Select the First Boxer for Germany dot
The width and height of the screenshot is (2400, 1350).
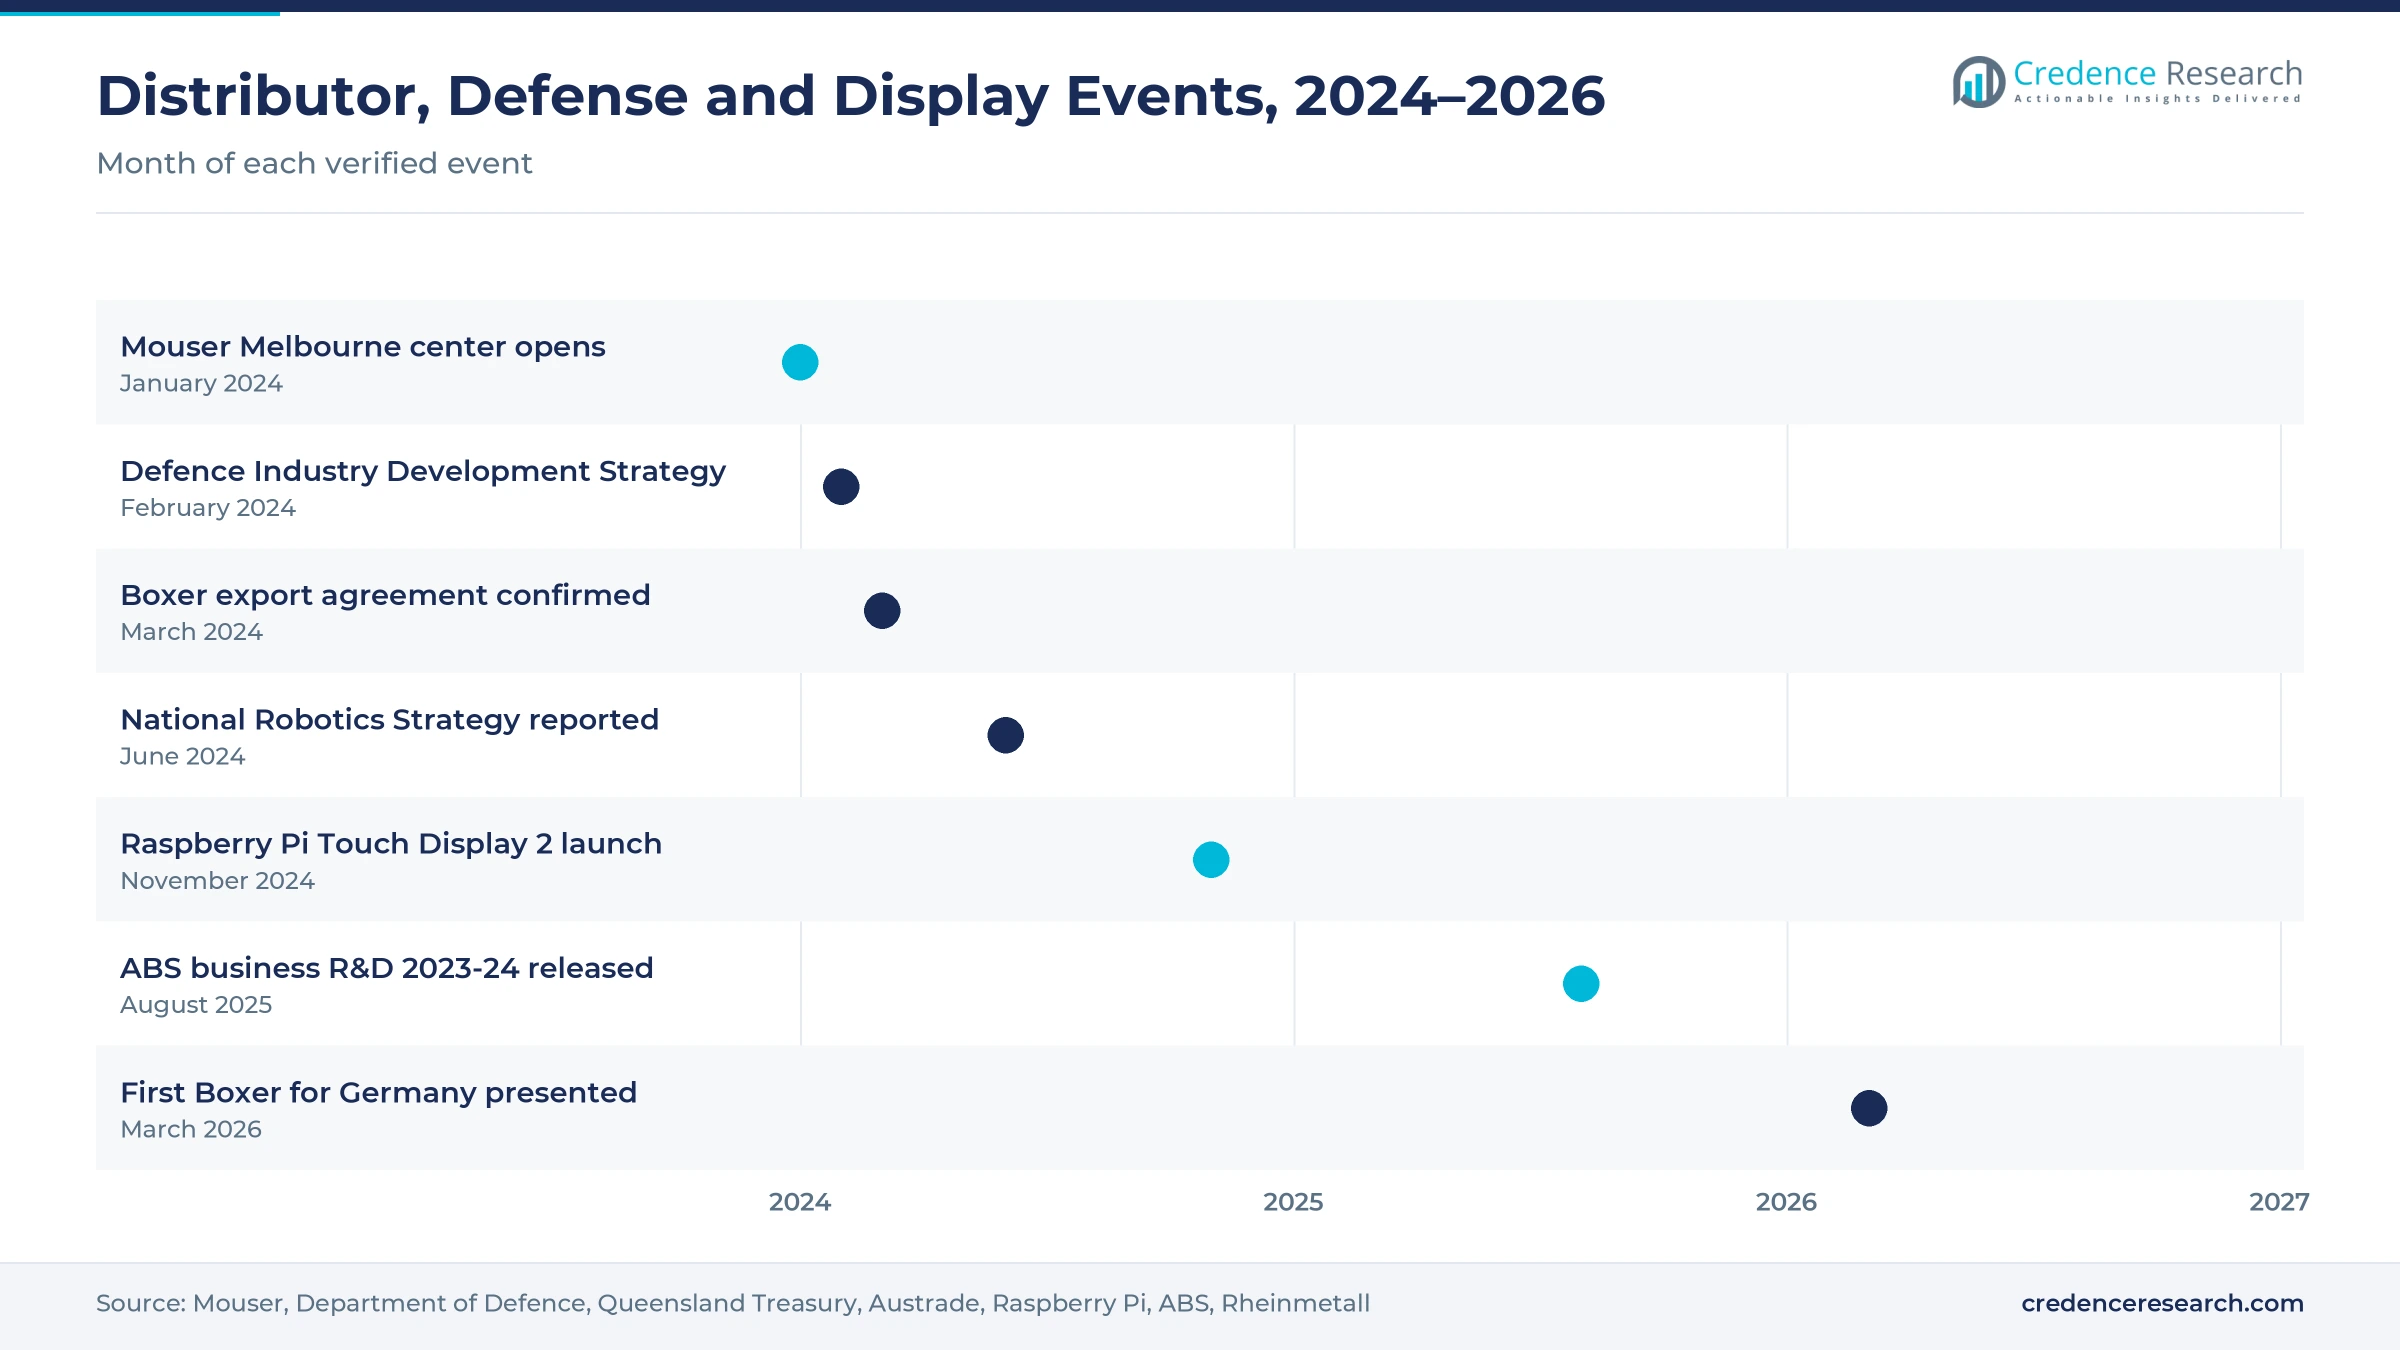coord(1869,1108)
